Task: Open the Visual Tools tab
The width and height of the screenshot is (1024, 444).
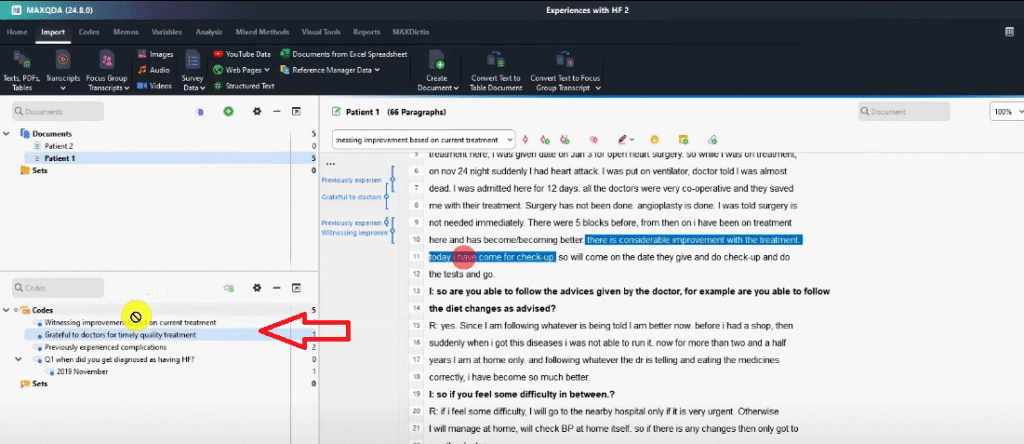Action: pyautogui.click(x=321, y=32)
